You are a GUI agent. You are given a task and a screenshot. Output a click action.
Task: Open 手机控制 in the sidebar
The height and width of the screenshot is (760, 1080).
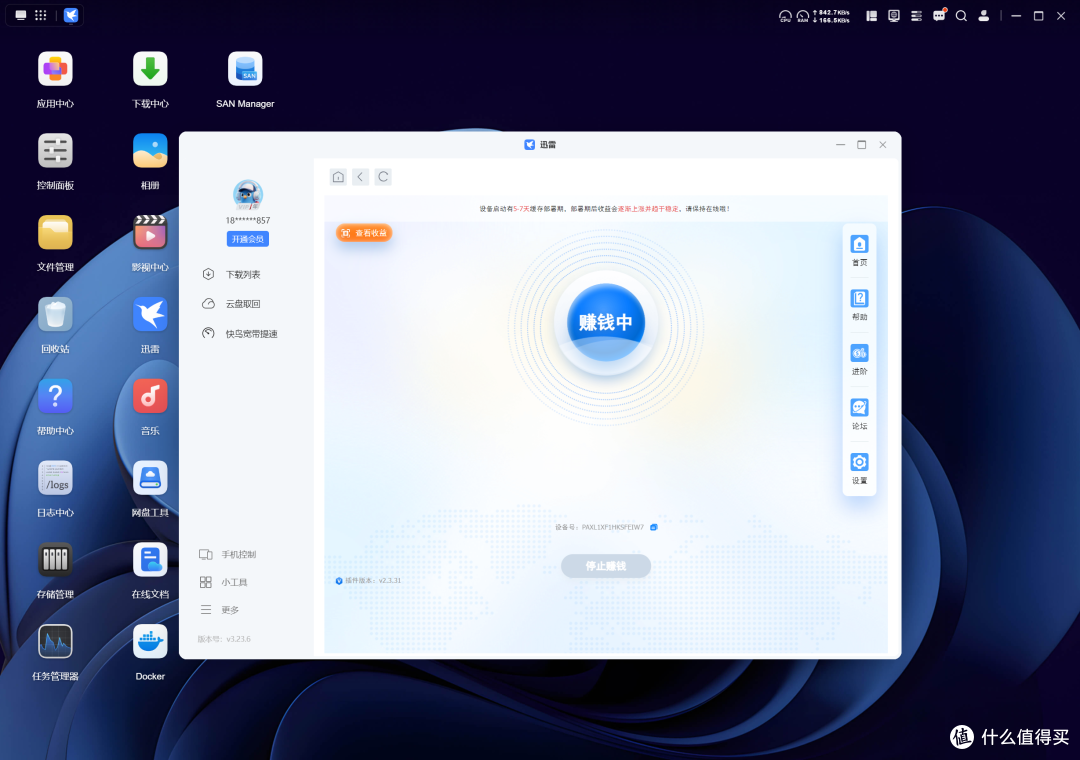click(227, 555)
